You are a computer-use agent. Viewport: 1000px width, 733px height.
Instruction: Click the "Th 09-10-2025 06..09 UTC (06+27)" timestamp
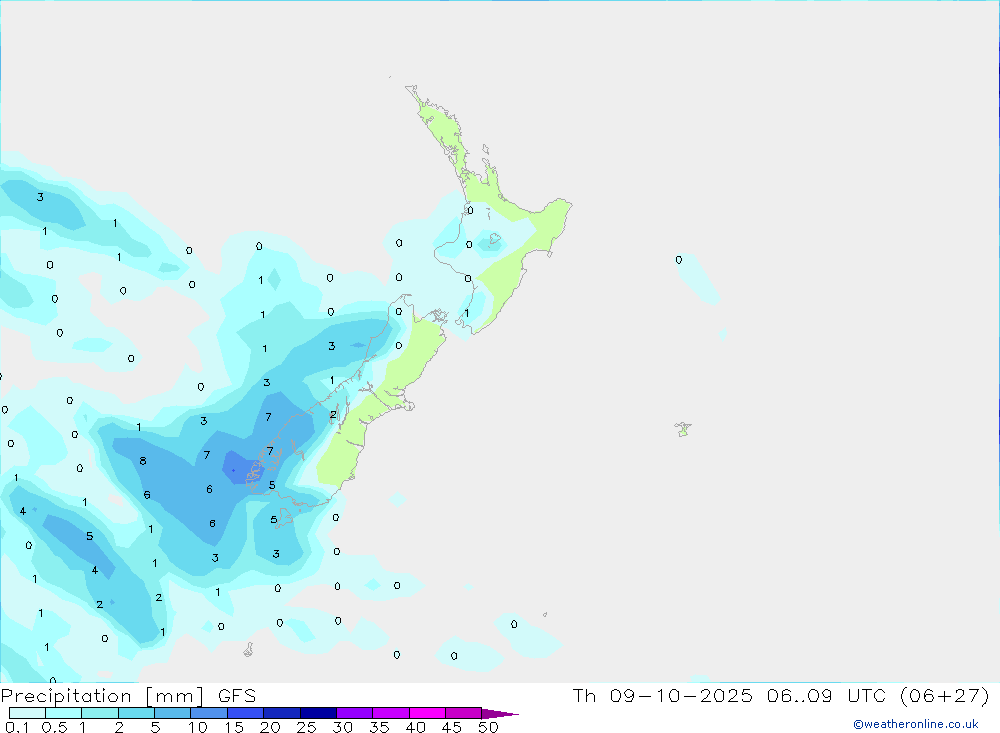[x=781, y=695]
